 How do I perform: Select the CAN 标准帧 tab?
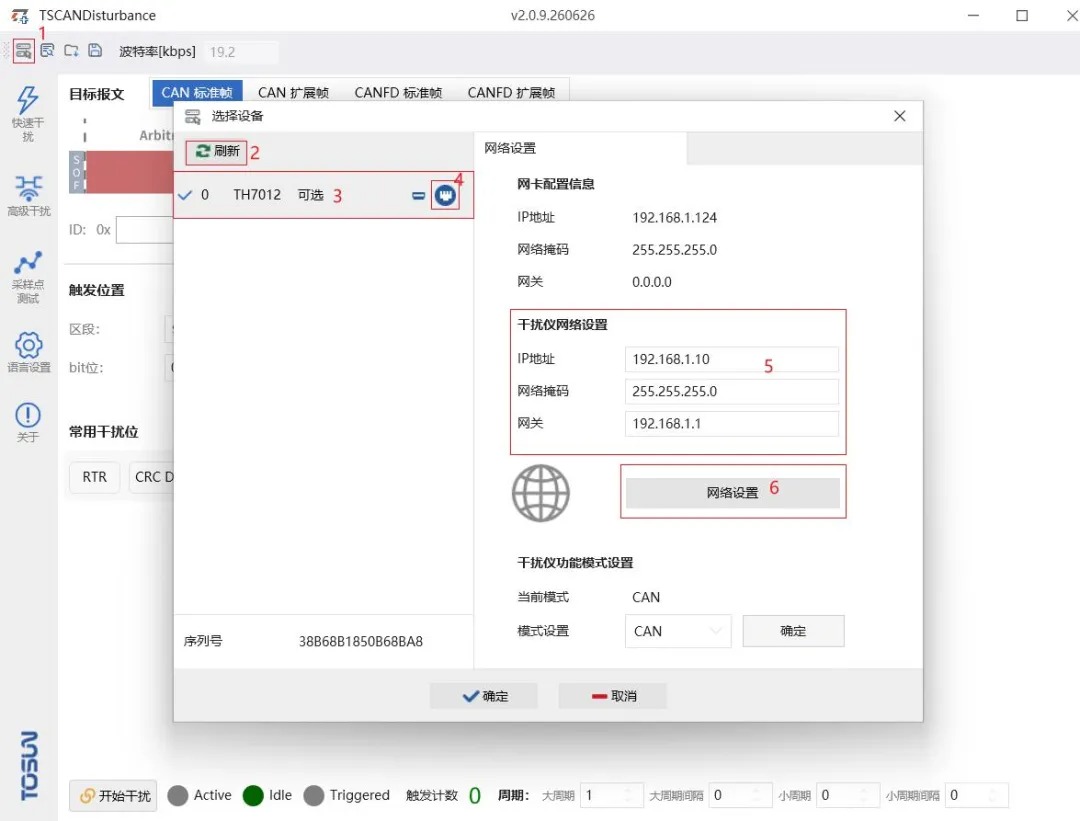(x=197, y=92)
